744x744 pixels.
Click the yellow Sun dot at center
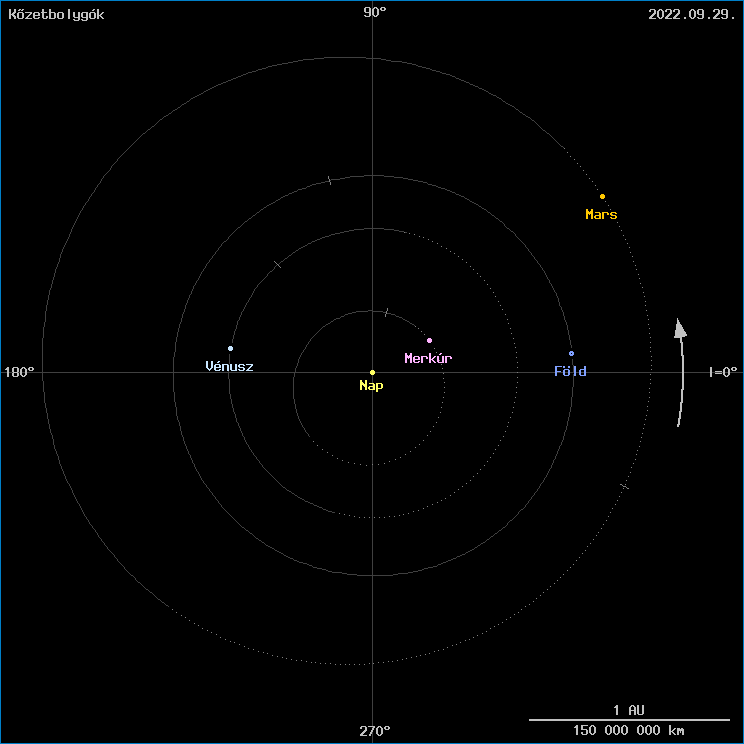pyautogui.click(x=372, y=372)
